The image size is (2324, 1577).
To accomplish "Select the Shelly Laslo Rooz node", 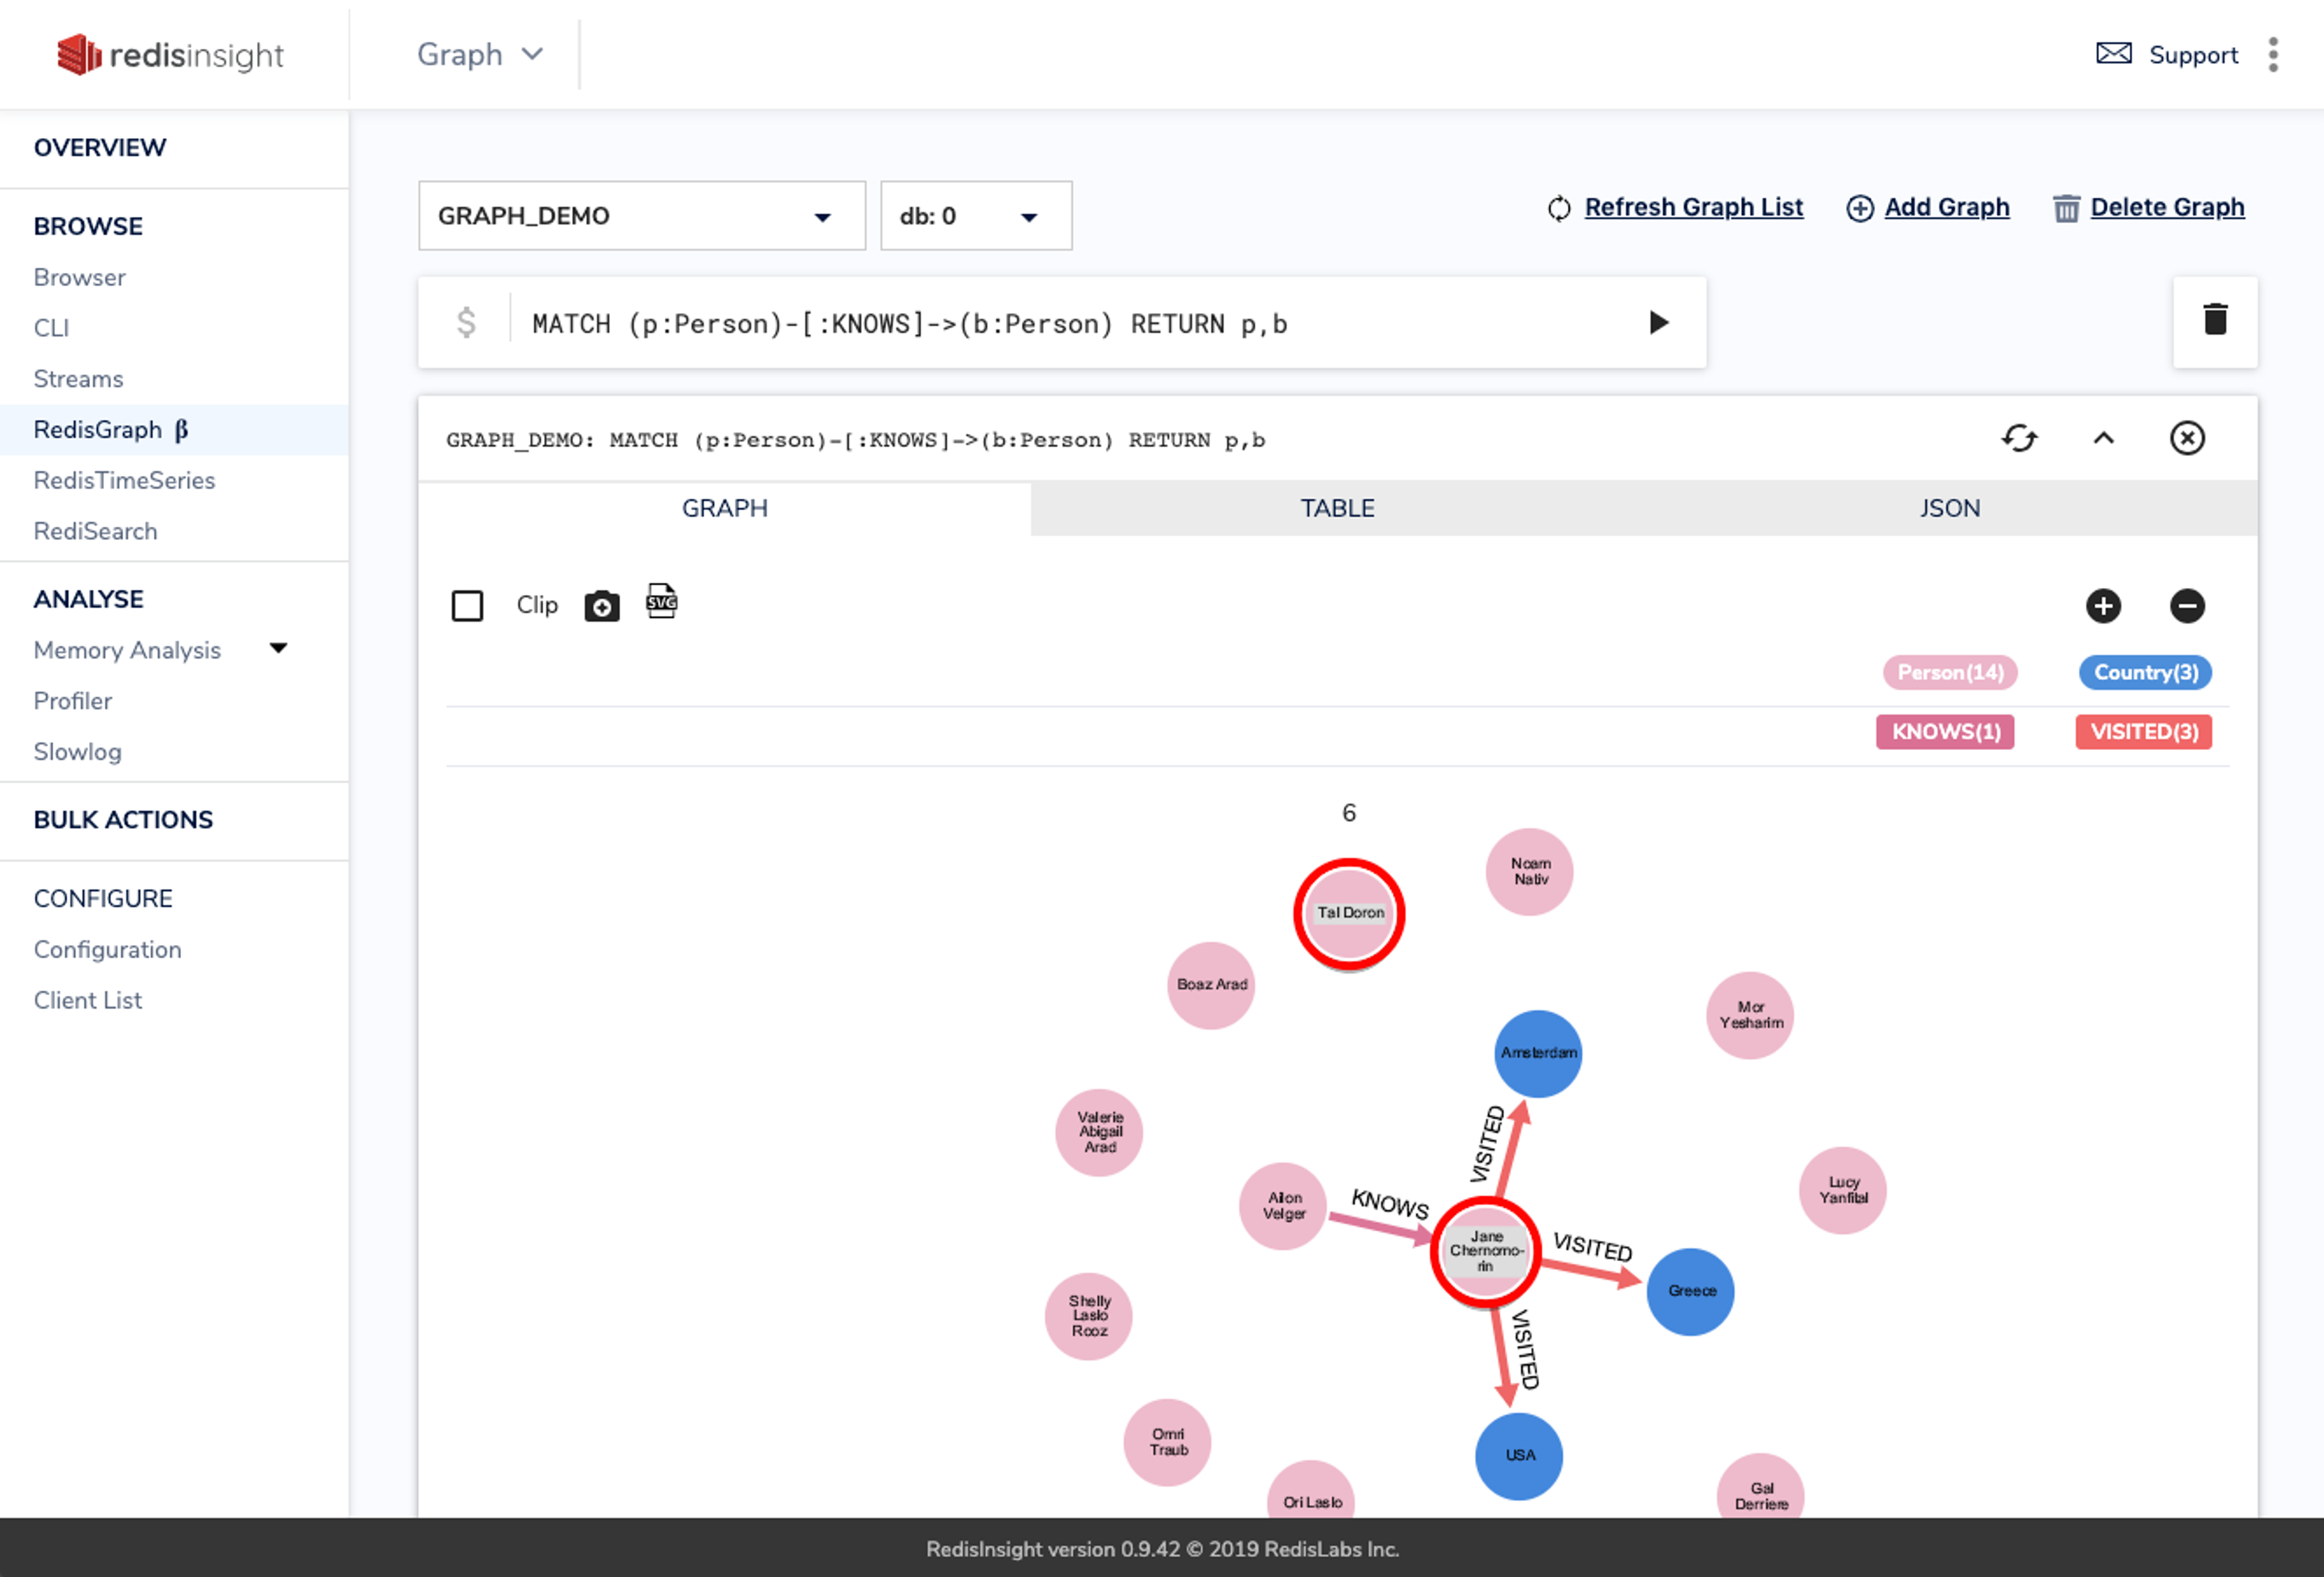I will 1089,1317.
